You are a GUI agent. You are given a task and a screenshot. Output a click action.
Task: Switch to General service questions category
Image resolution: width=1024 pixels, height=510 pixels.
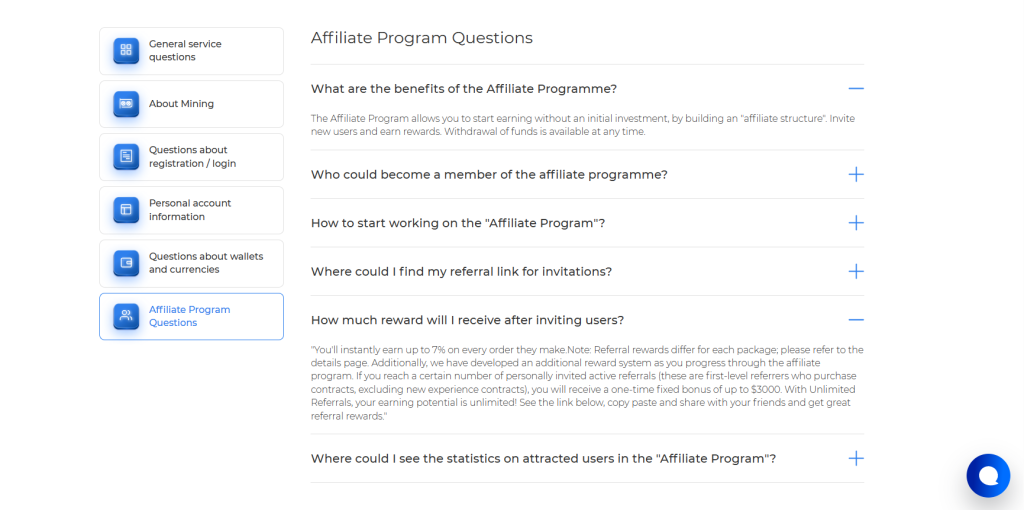click(185, 51)
